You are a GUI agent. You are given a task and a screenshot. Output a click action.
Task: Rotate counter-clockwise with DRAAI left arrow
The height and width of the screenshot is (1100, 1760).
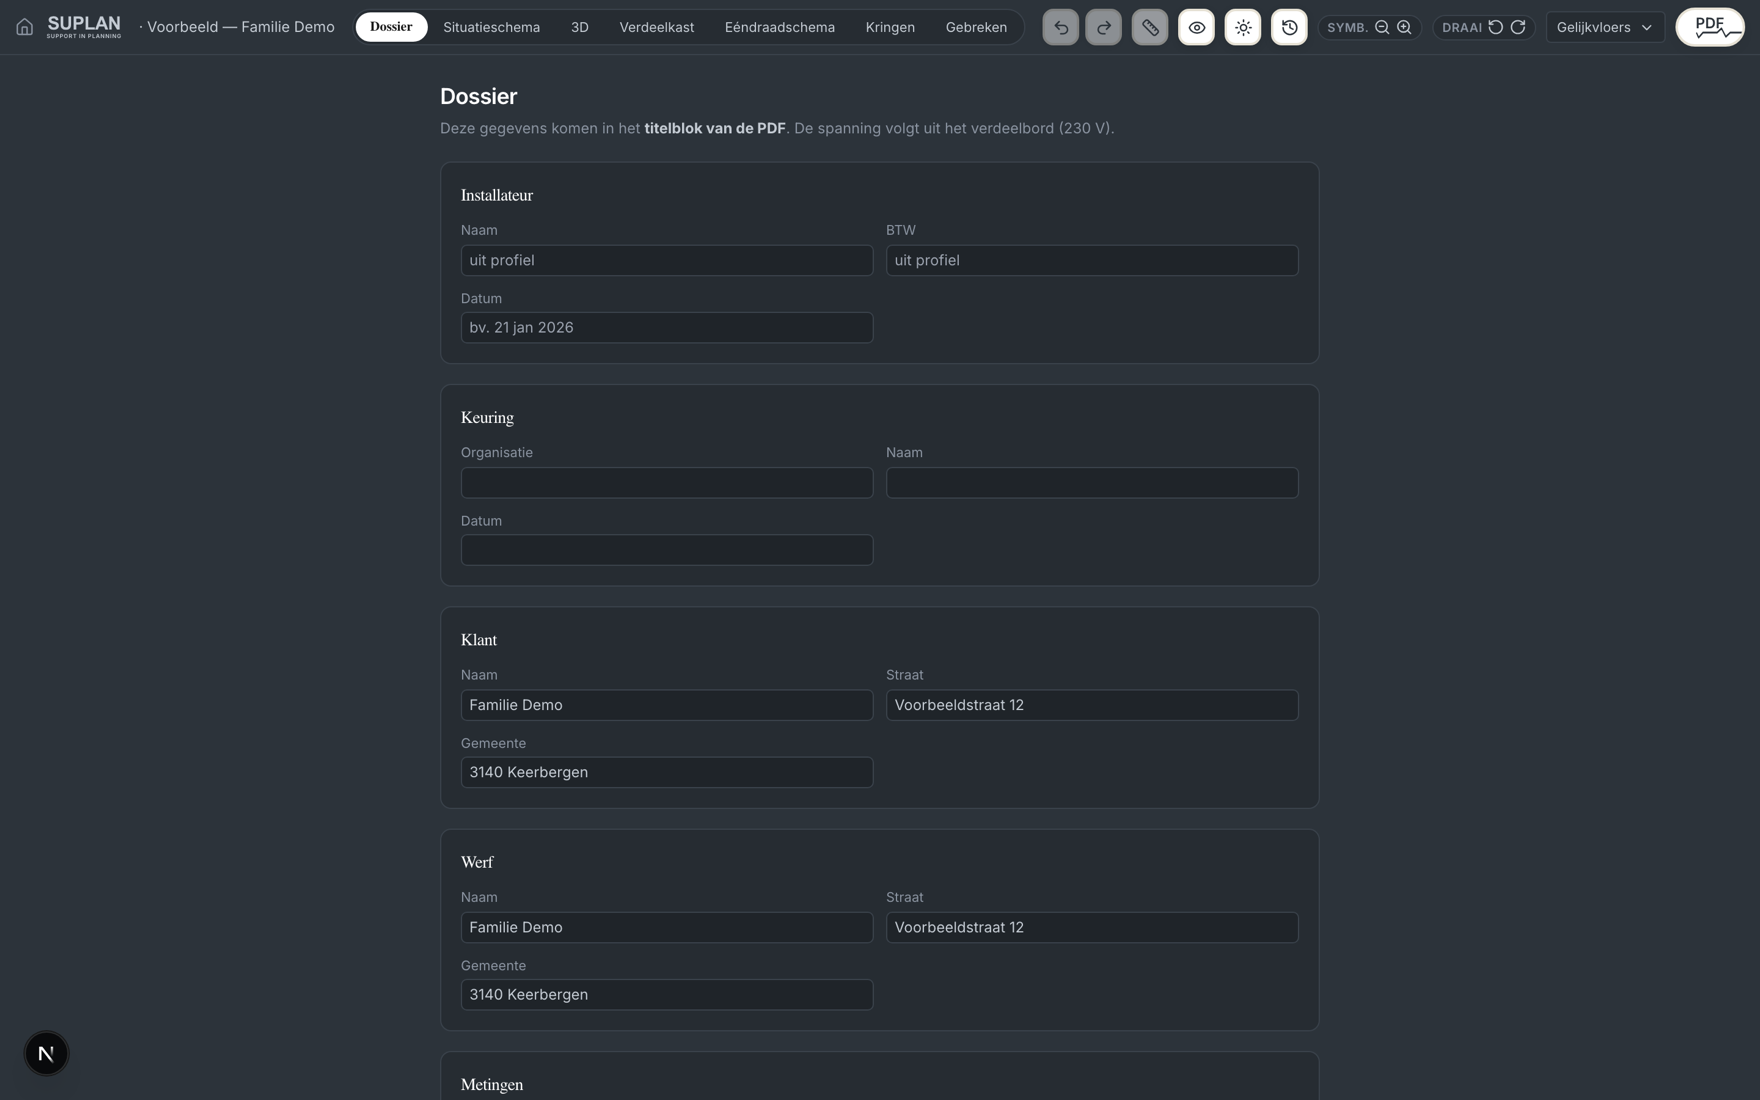(1495, 27)
